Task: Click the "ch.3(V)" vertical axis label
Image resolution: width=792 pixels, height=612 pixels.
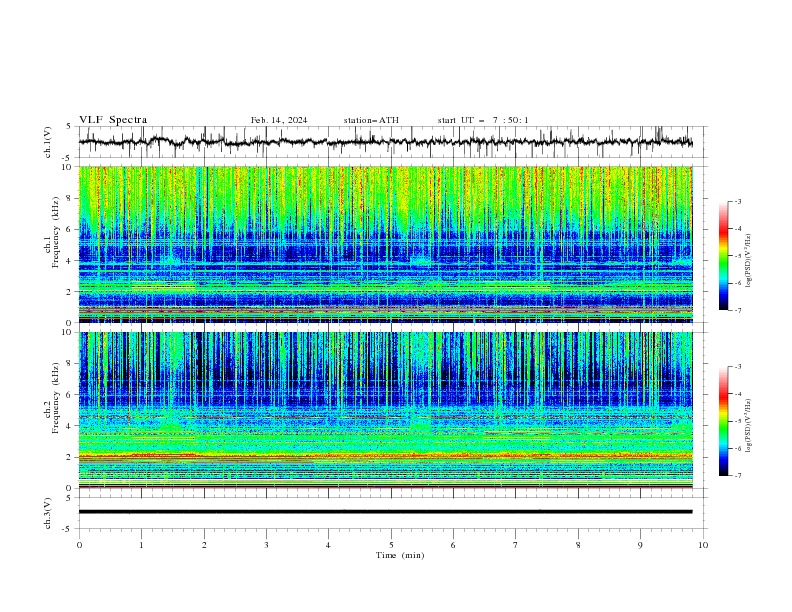Action: click(x=48, y=513)
